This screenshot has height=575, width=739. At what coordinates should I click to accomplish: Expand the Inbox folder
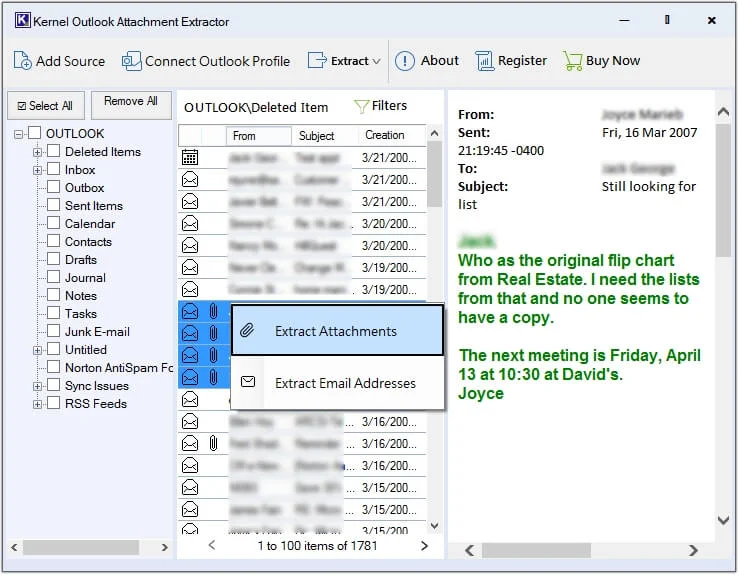click(37, 170)
